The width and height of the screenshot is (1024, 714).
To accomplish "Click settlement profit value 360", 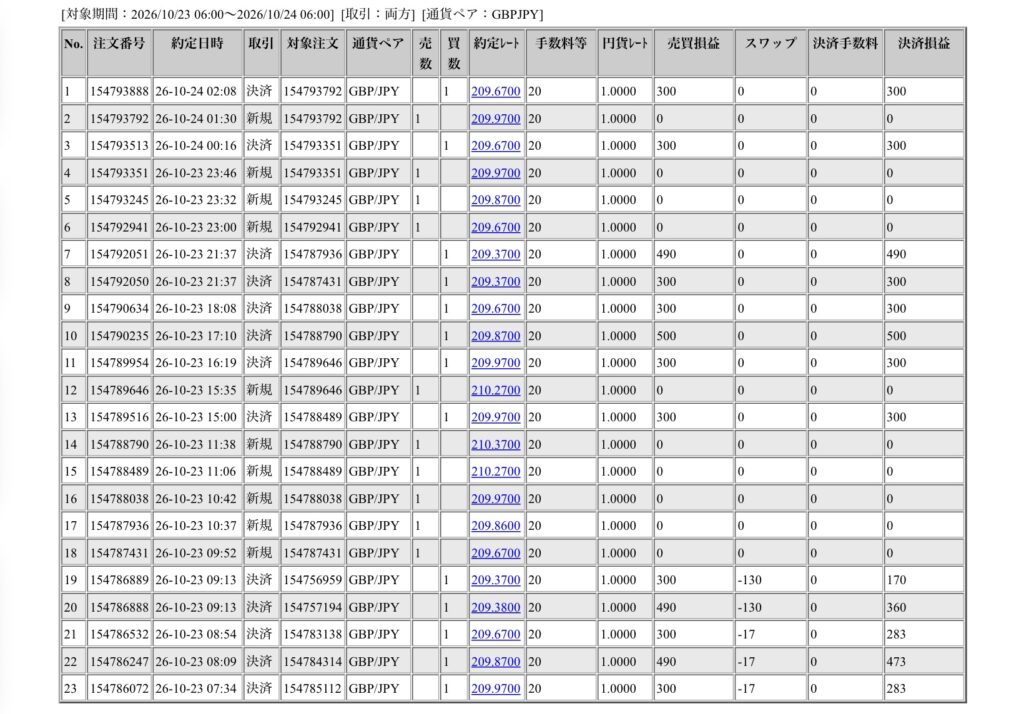I will click(x=896, y=607).
